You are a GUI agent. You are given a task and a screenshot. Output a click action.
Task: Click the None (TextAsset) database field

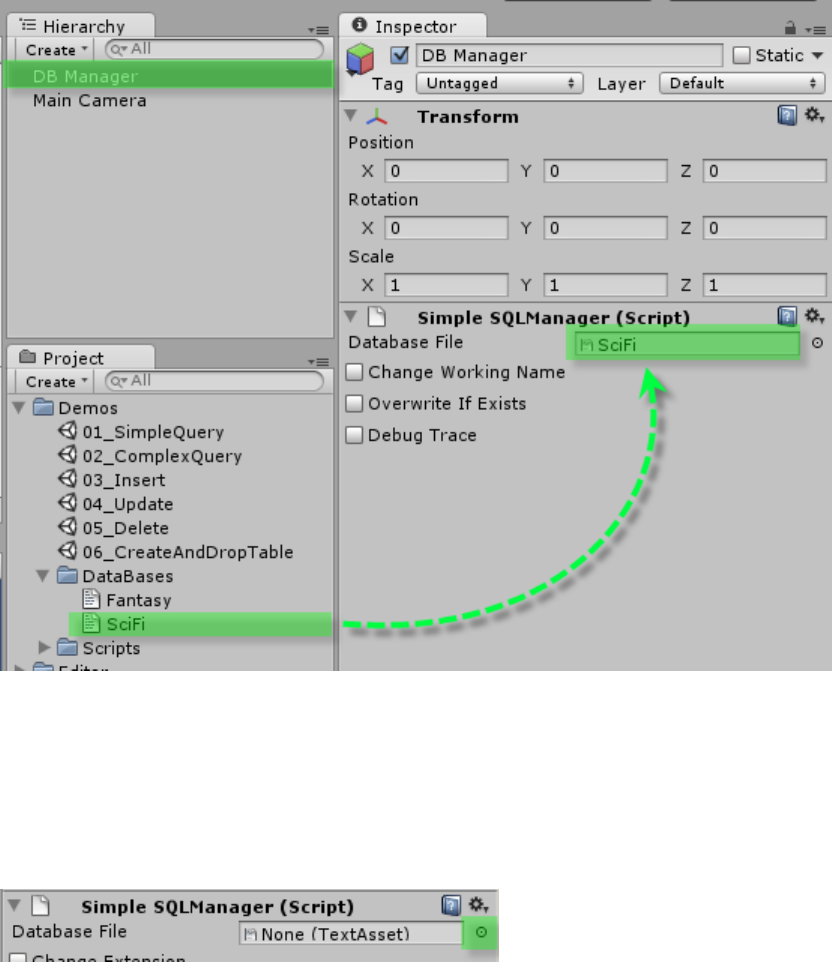pyautogui.click(x=350, y=933)
